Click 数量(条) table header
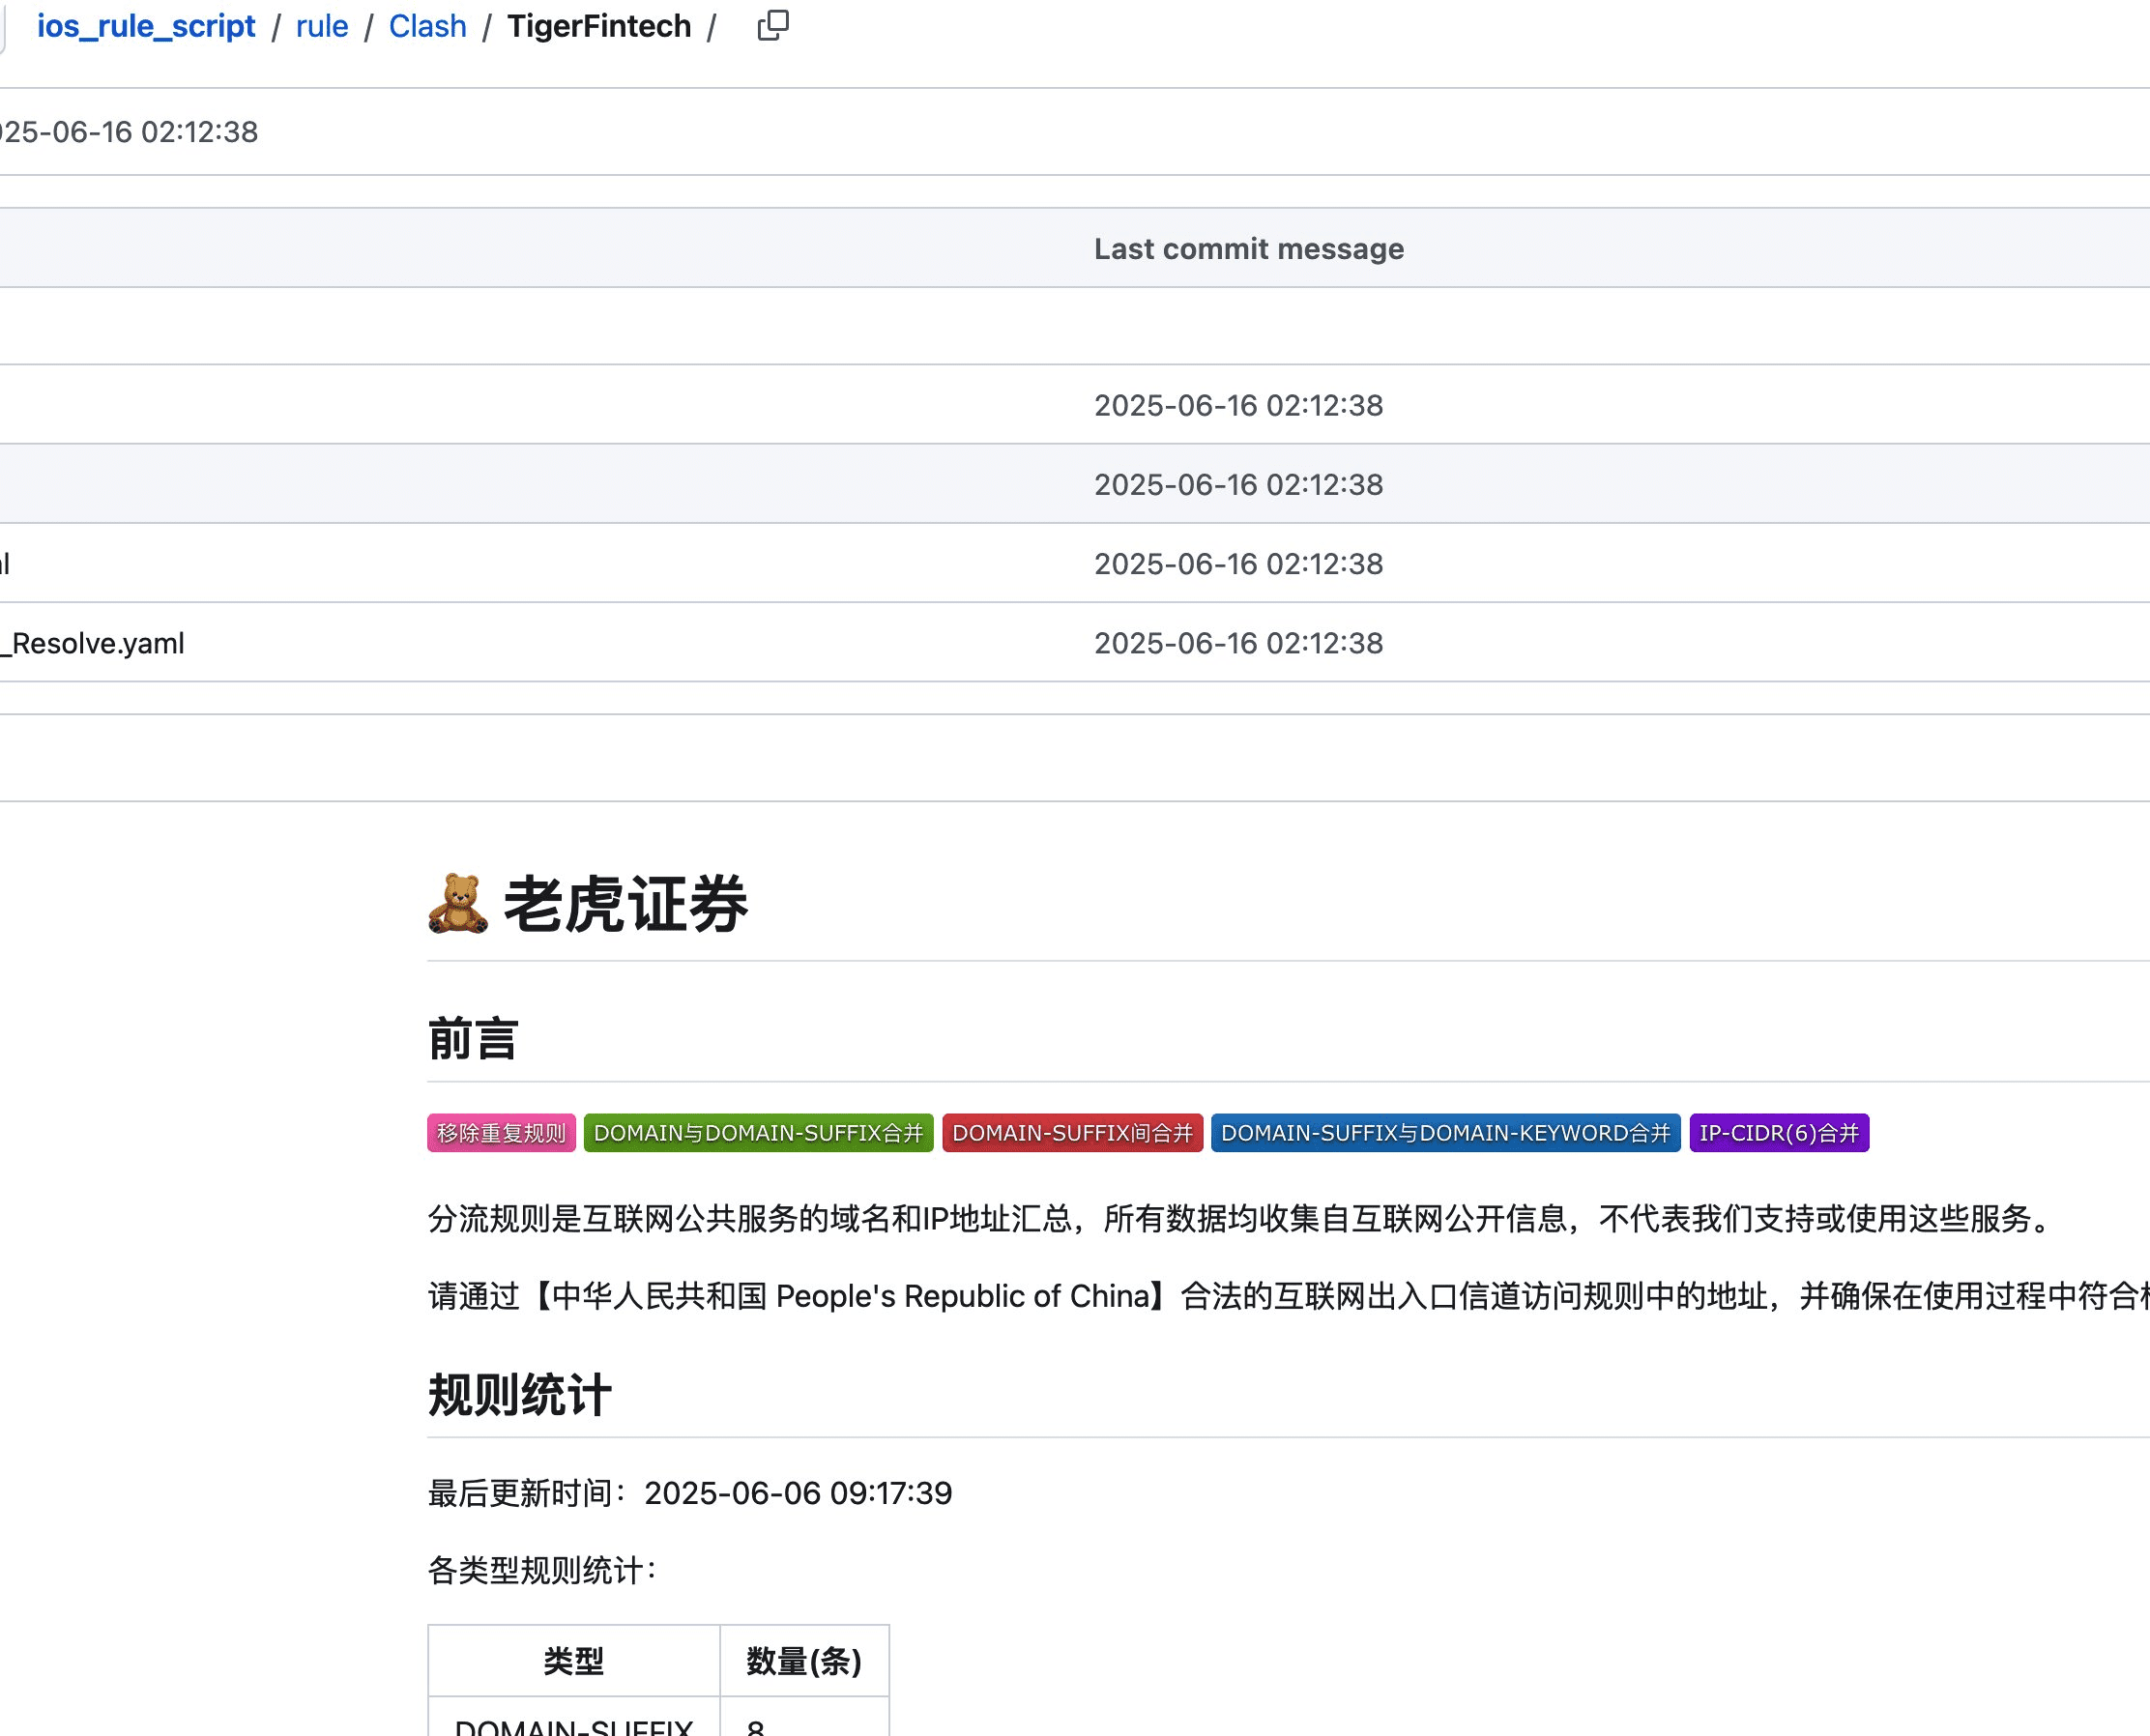The width and height of the screenshot is (2150, 1736). [x=804, y=1661]
